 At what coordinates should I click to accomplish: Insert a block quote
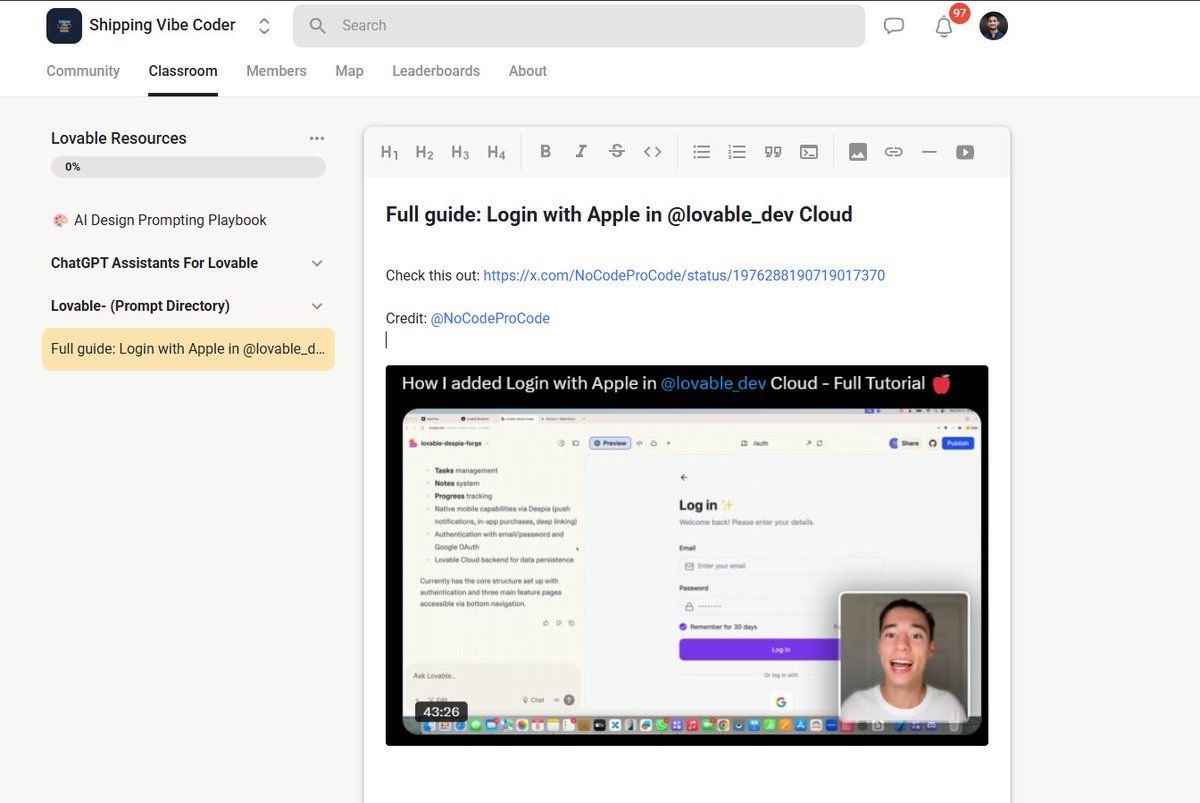coord(773,152)
